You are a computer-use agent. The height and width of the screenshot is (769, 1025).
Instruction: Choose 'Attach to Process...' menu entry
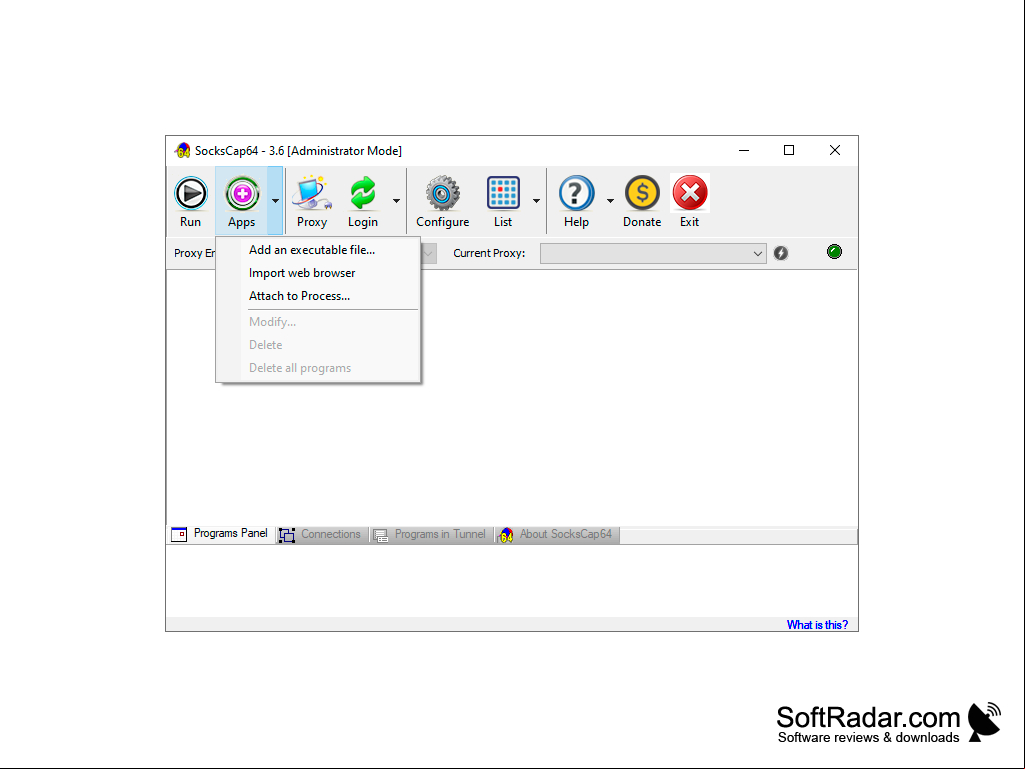tap(318, 296)
